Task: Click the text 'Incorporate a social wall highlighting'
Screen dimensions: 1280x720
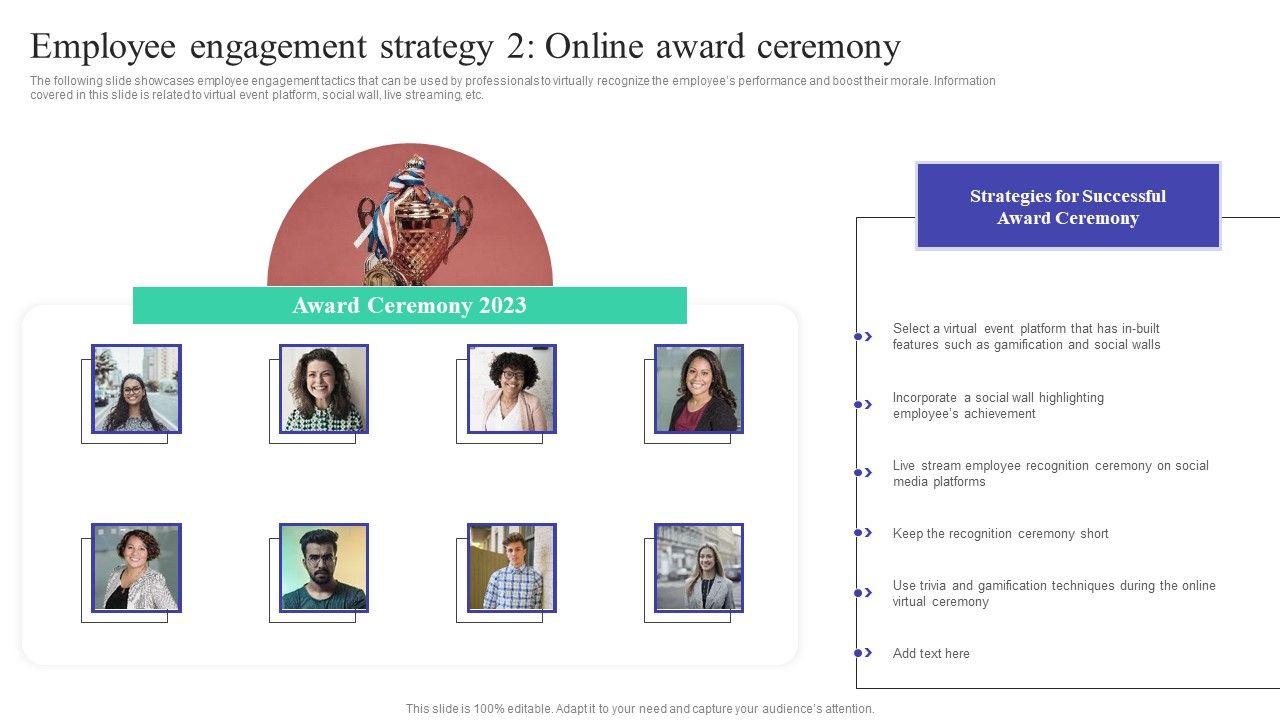Action: click(x=998, y=397)
